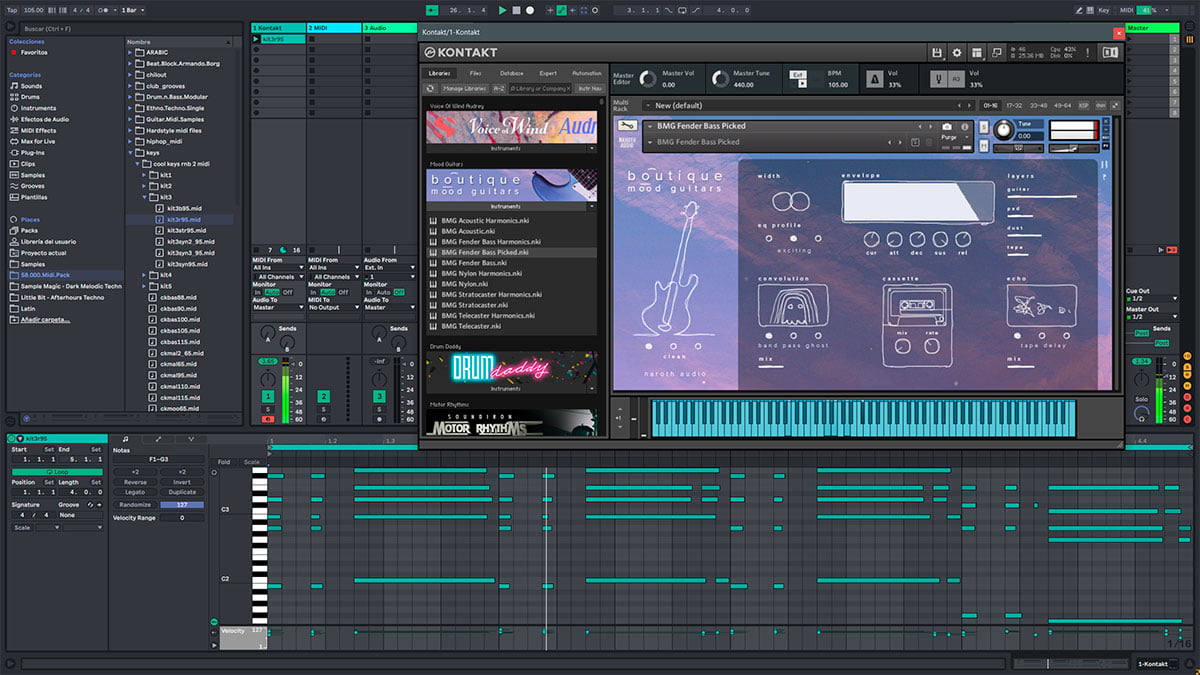Image resolution: width=1200 pixels, height=675 pixels.
Task: Toggle track 1 activator button
Action: [268, 397]
